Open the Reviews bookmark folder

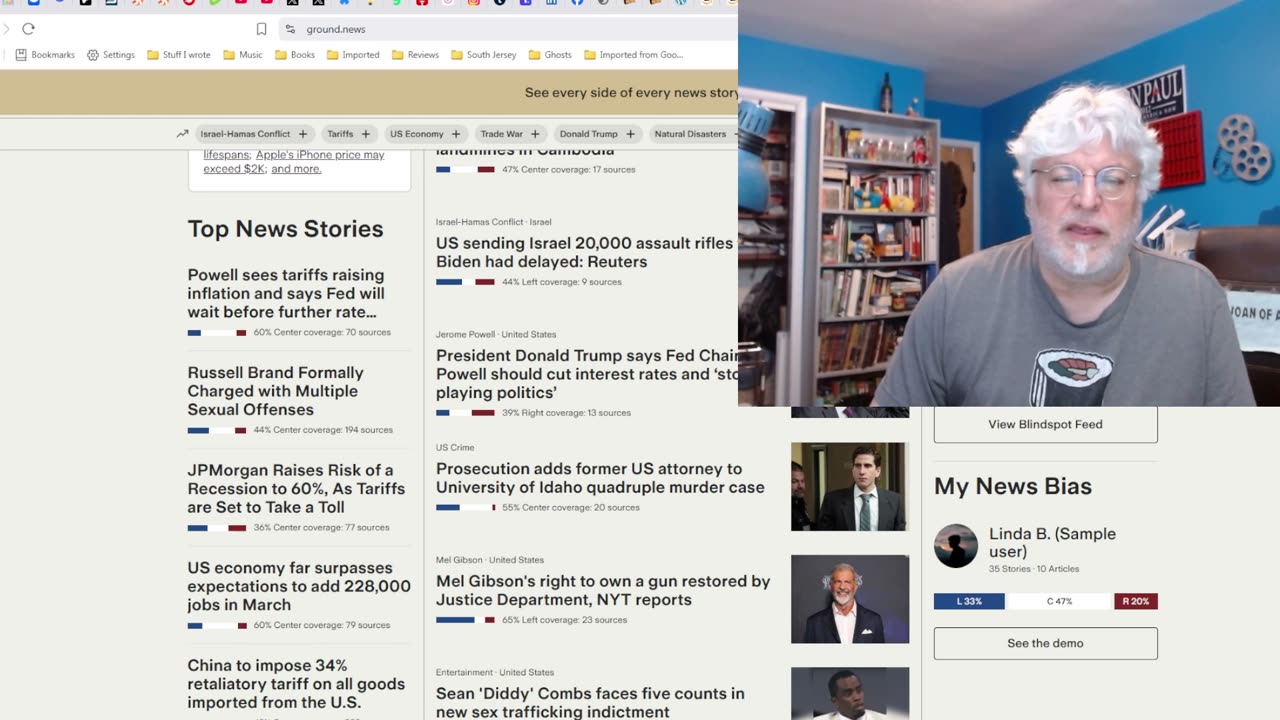415,55
